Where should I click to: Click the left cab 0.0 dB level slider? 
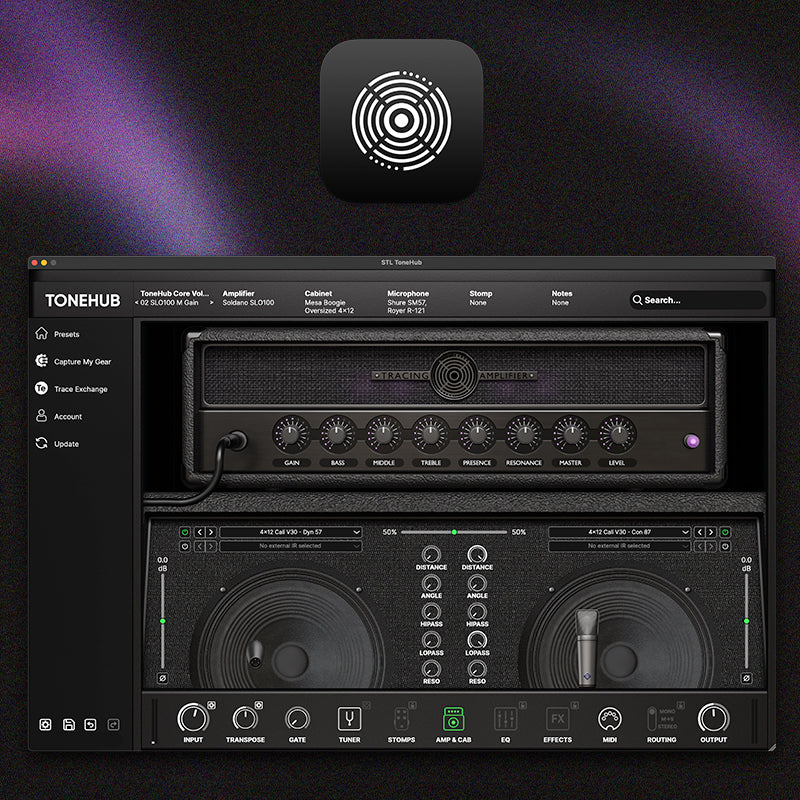[163, 621]
